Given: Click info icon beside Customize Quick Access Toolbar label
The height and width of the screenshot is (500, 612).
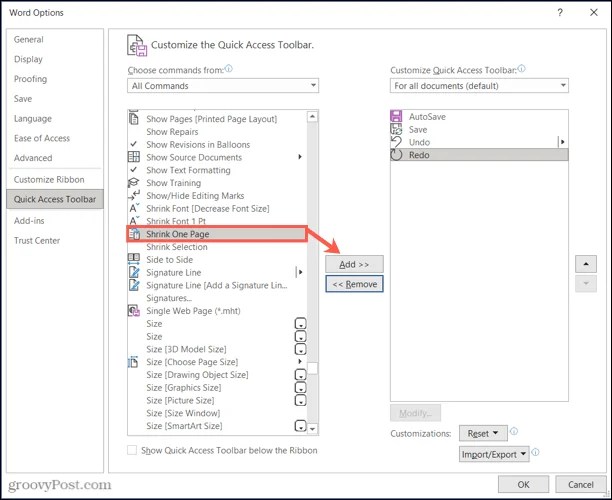Looking at the screenshot, I should tap(521, 69).
